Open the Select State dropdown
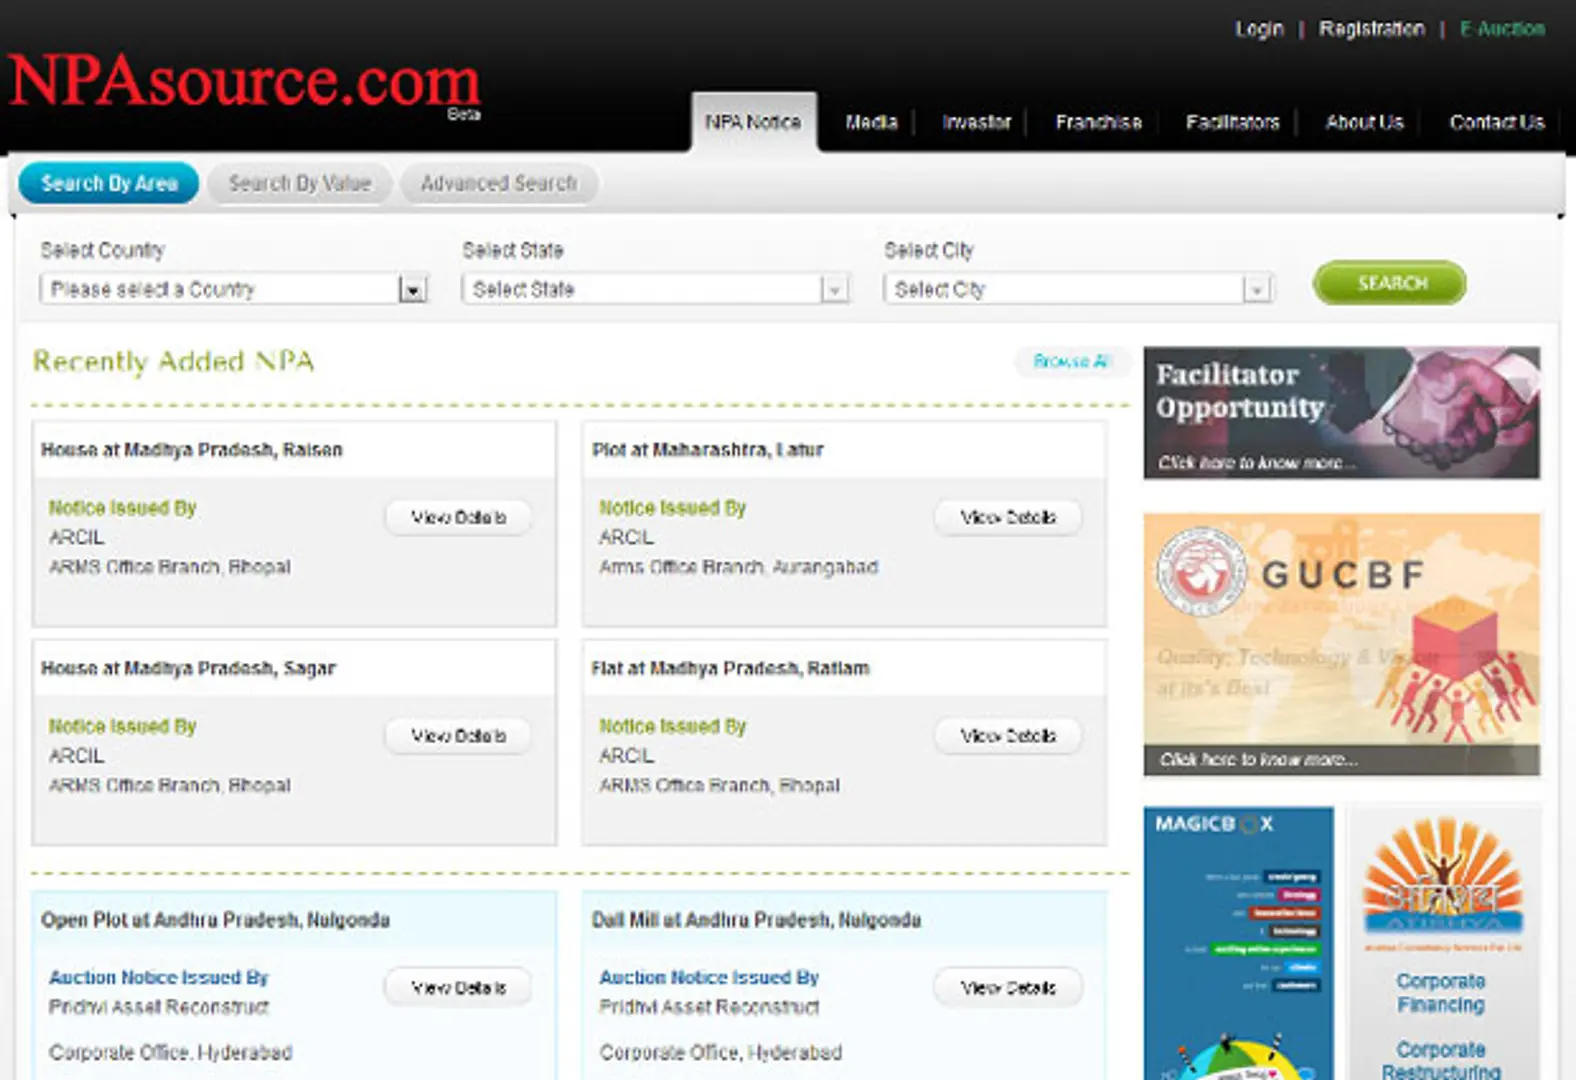 point(655,289)
